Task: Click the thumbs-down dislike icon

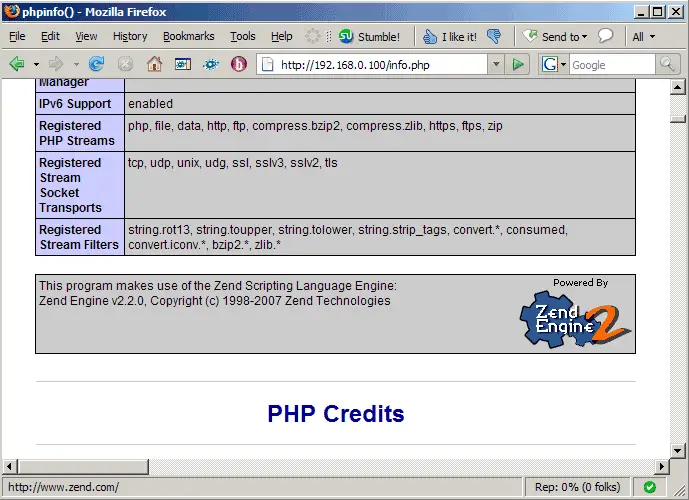Action: 494,36
